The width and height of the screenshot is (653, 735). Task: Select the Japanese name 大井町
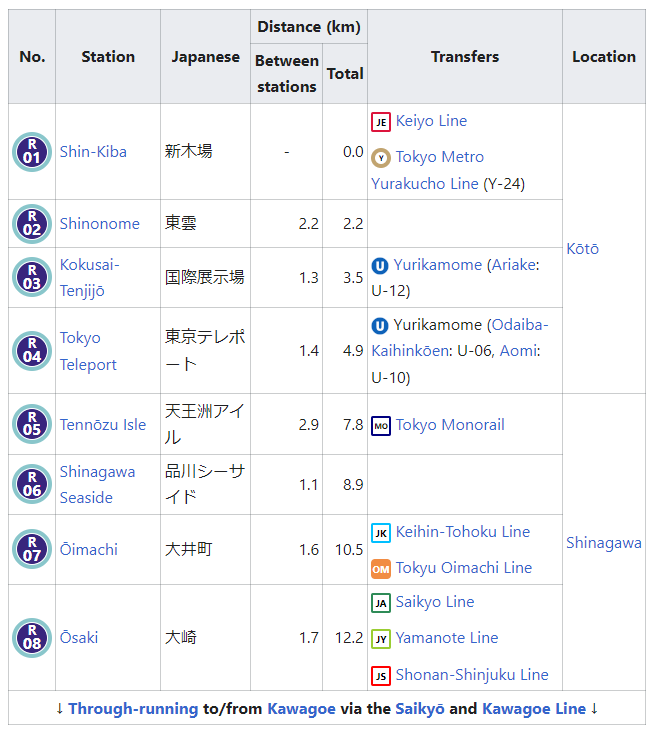(188, 549)
